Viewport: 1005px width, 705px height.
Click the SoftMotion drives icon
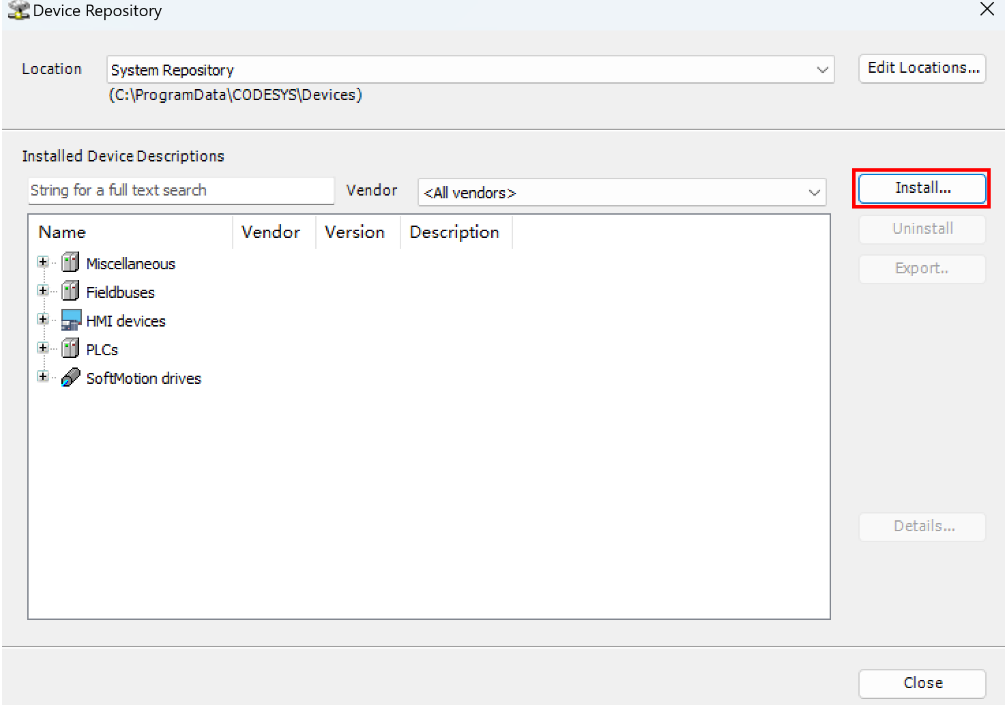(x=70, y=379)
